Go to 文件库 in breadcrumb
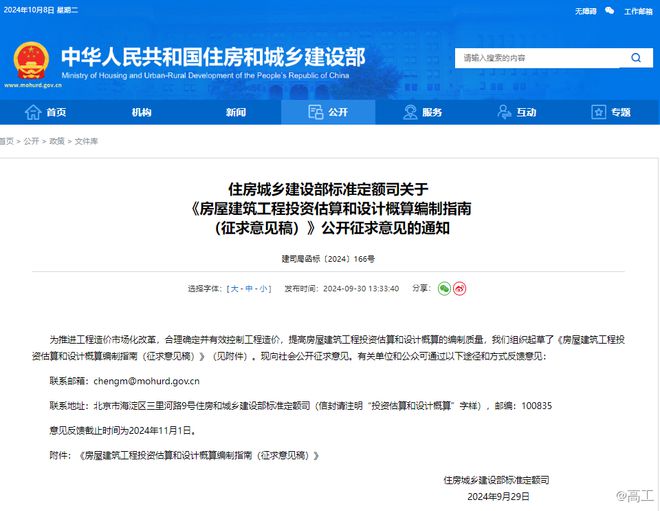660x511 pixels. [86, 141]
